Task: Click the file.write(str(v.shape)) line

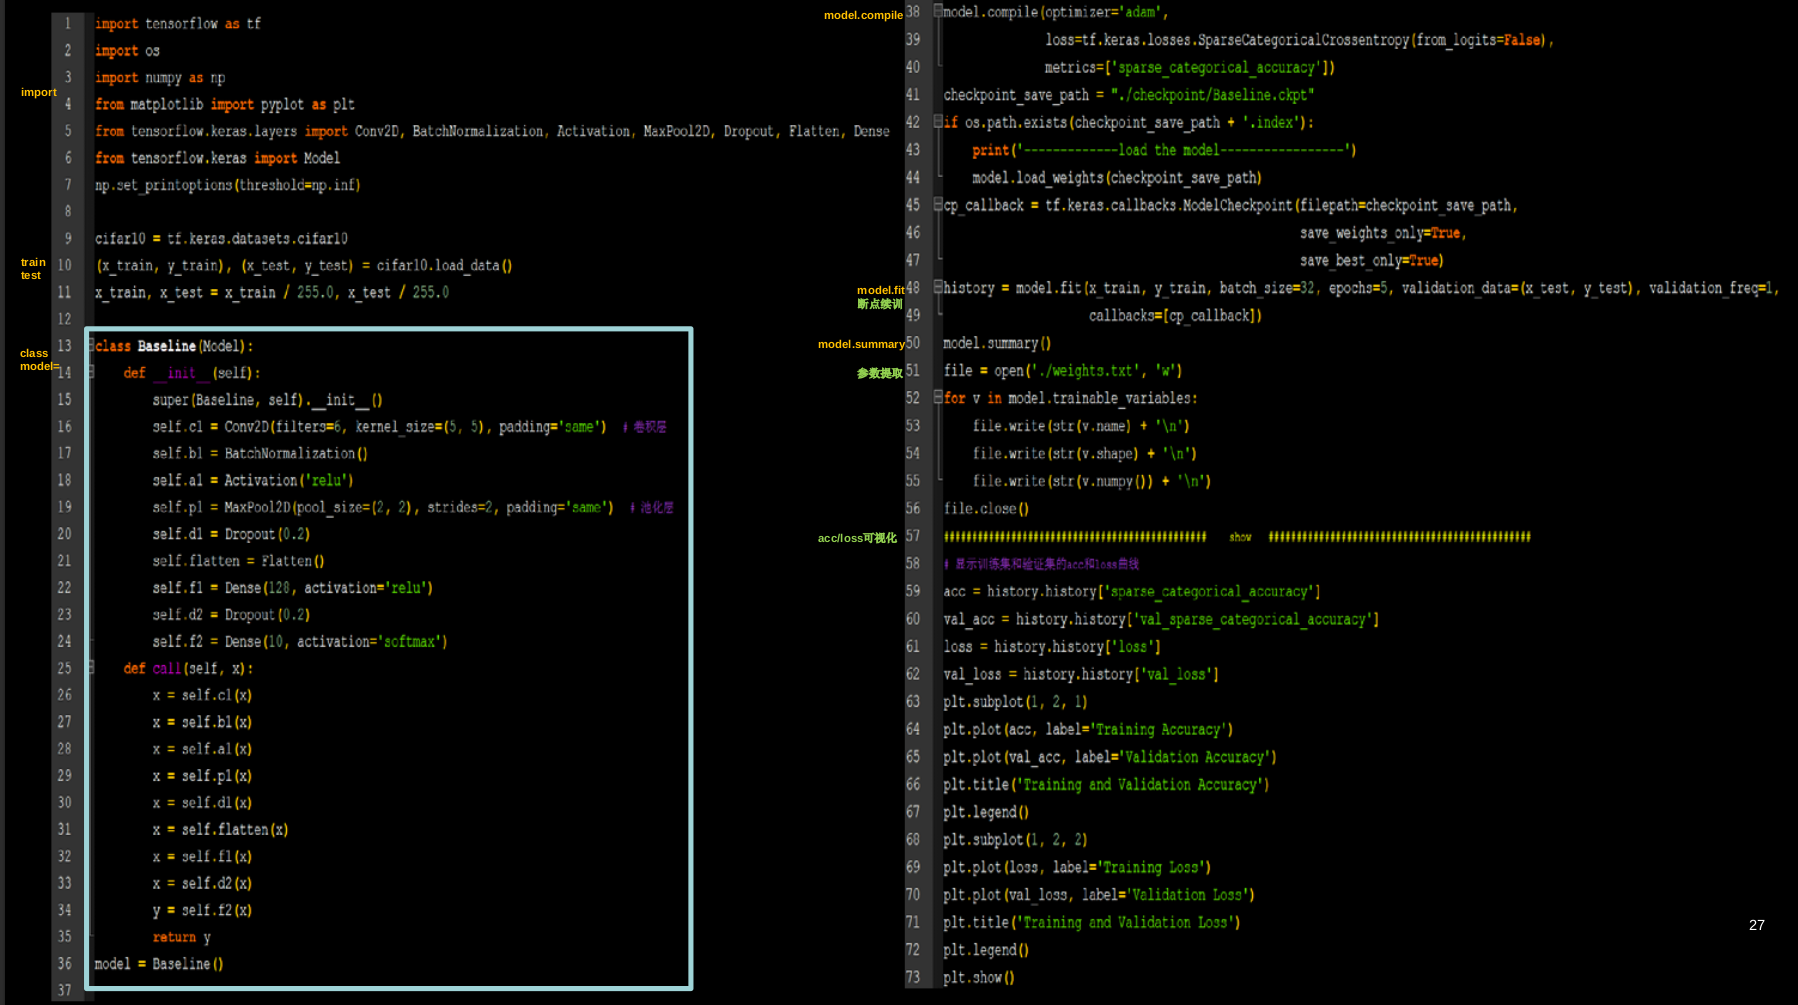Action: [x=1085, y=454]
